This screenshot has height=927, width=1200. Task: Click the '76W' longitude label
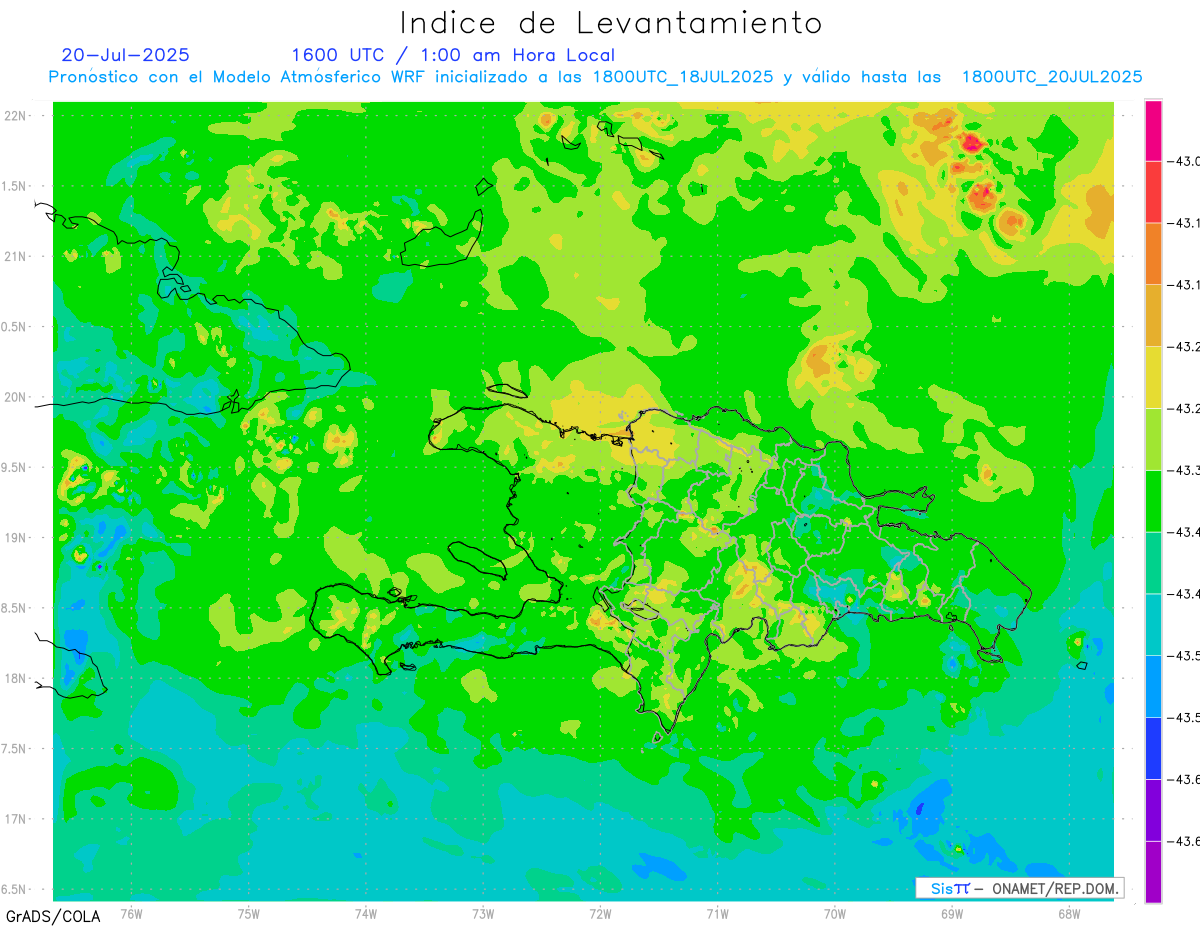[x=131, y=914]
